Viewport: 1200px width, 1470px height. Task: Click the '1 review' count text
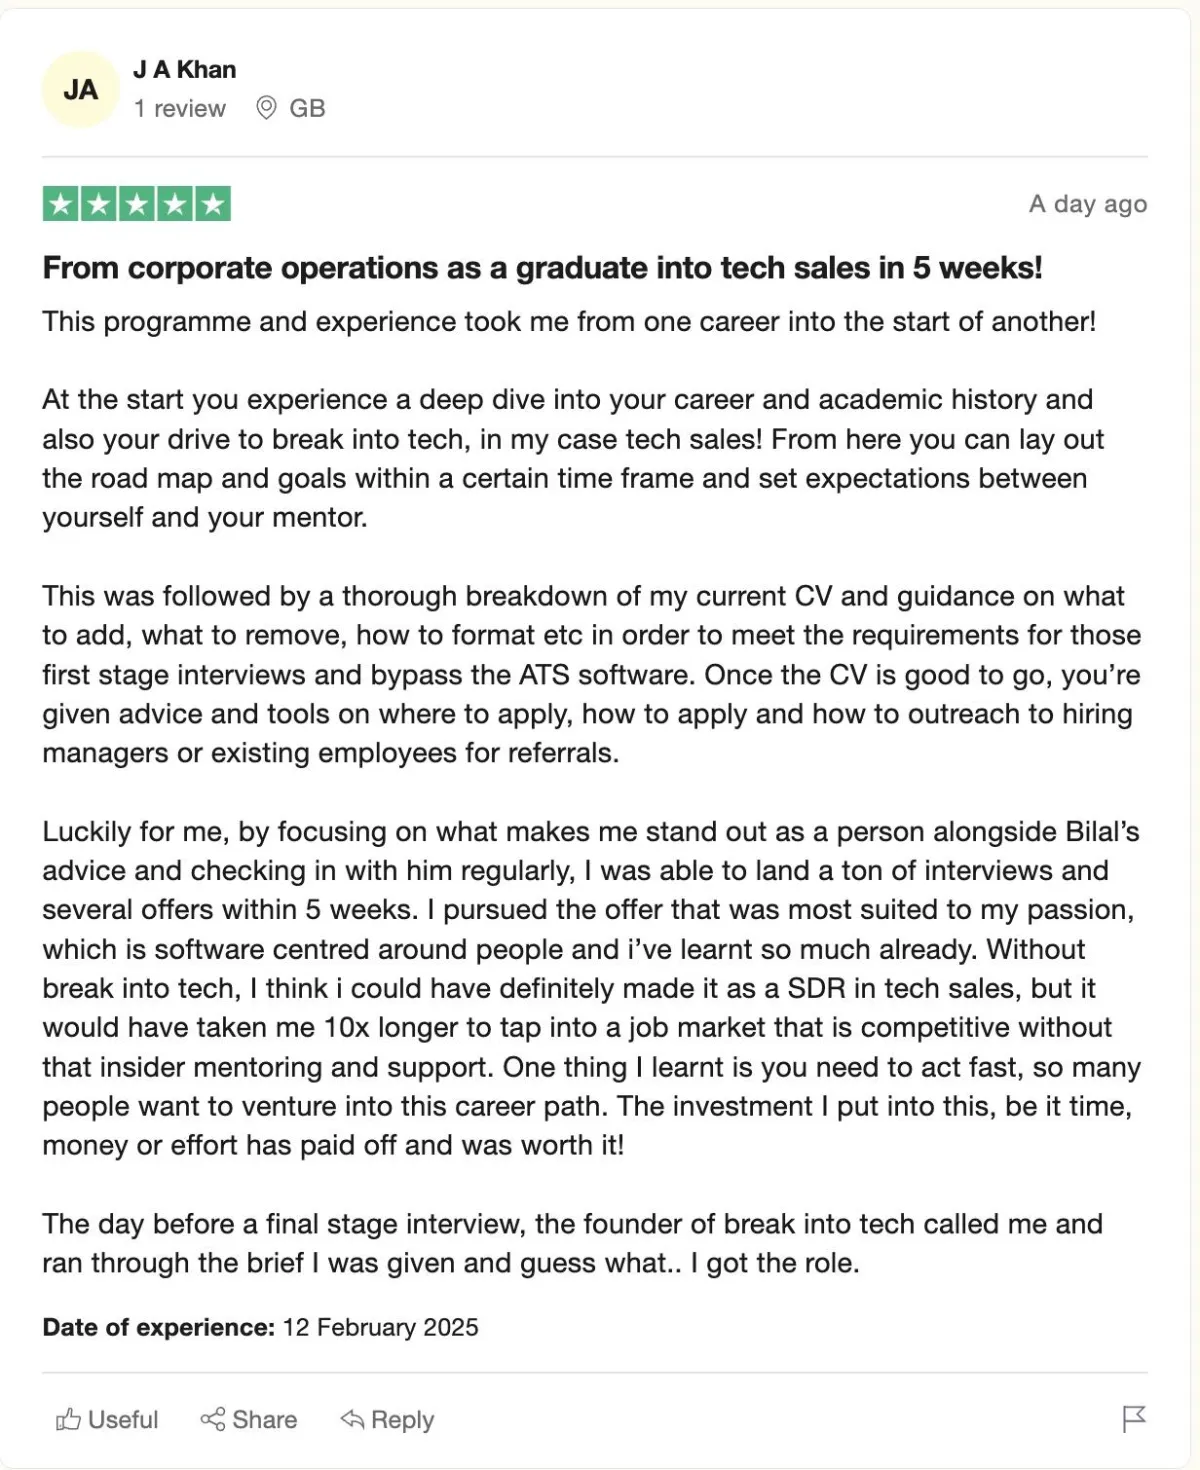pos(180,108)
